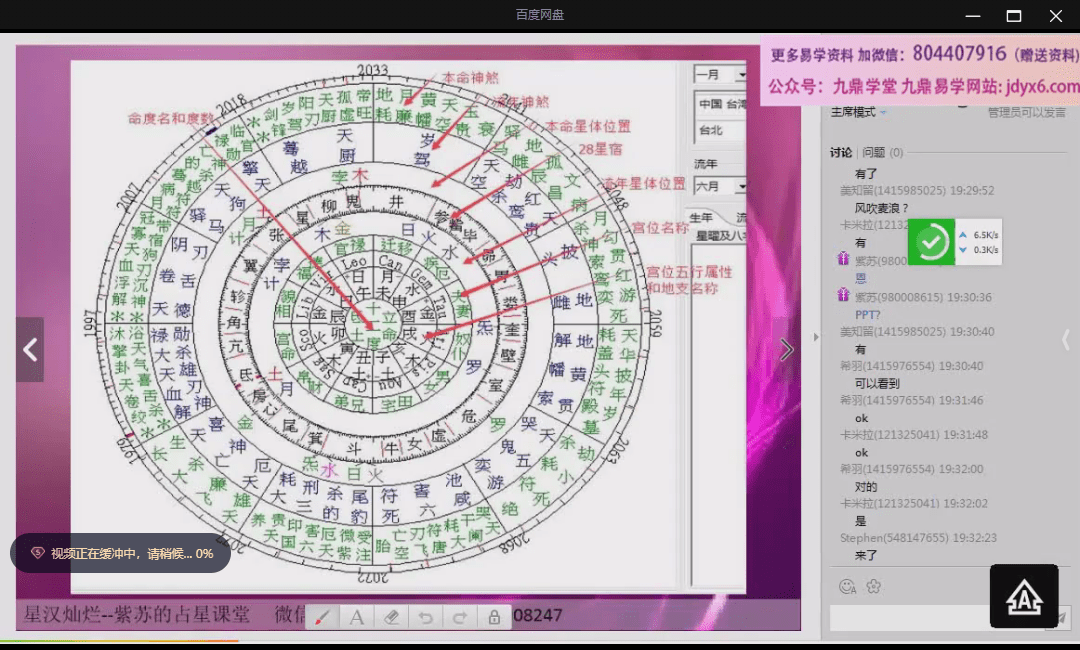The width and height of the screenshot is (1080, 650).
Task: Click the flower icon beside emoji button
Action: pyautogui.click(x=873, y=587)
